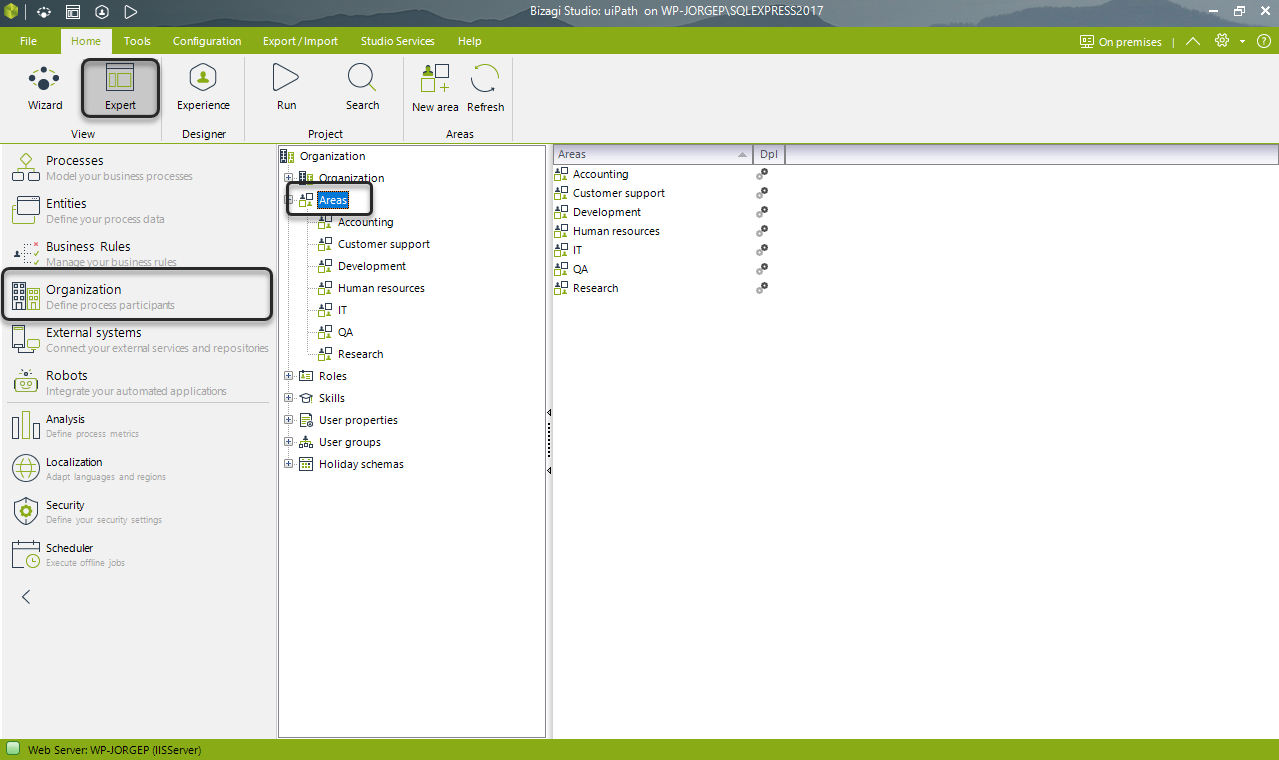The height and width of the screenshot is (760, 1279).
Task: Open the Localization module
Action: pyautogui.click(x=137, y=468)
